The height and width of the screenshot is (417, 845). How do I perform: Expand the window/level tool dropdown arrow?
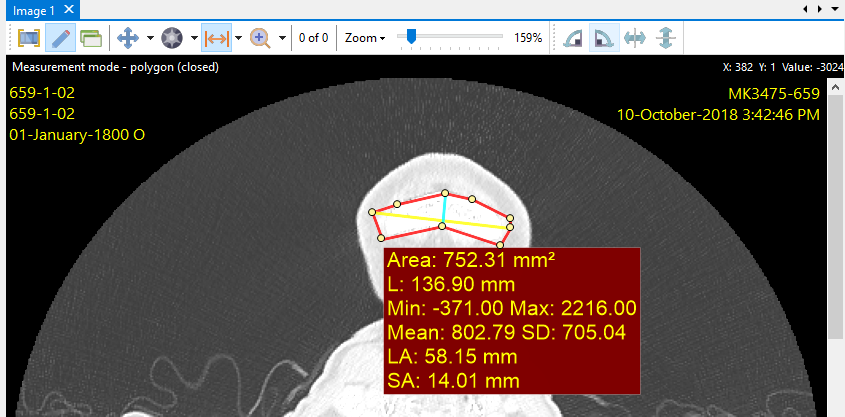pos(193,38)
